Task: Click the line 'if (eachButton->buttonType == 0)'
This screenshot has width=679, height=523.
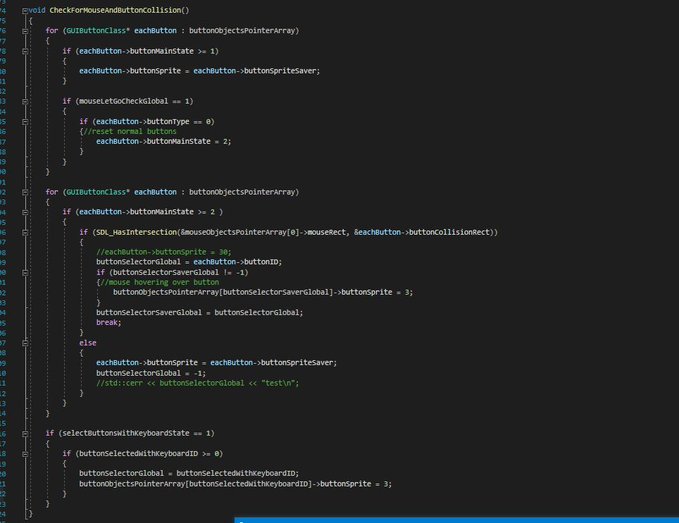Action: click(x=147, y=122)
